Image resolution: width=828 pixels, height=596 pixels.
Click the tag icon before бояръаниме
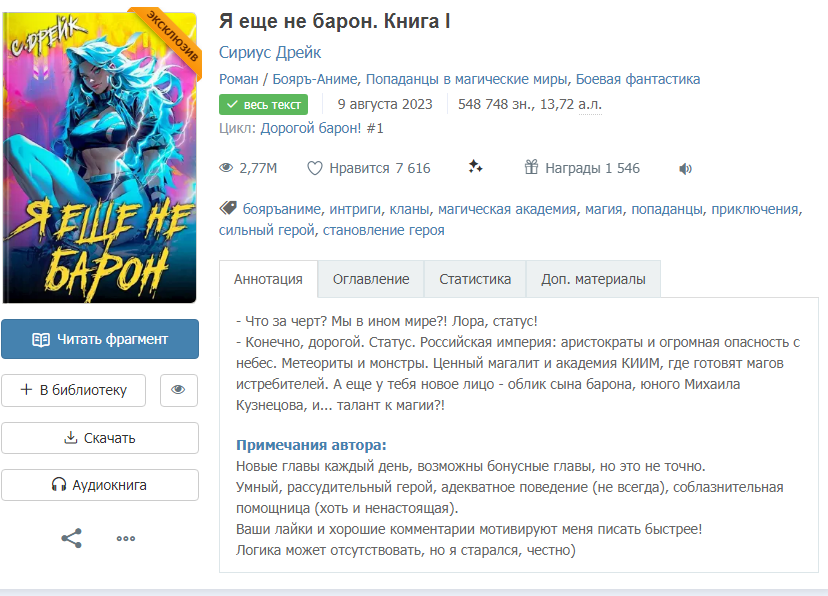[228, 207]
